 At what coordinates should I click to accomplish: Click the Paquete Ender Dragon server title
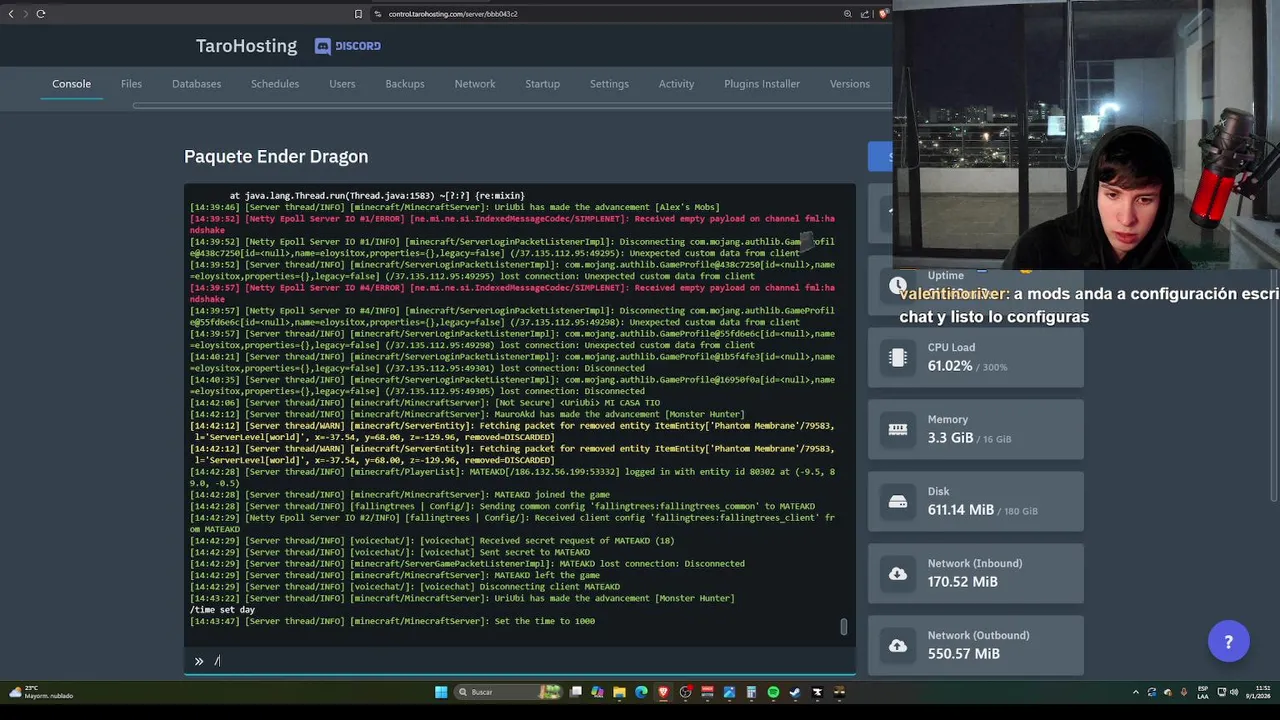[x=276, y=156]
